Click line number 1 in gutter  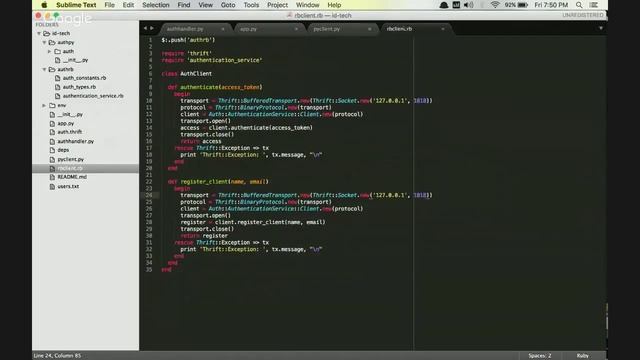click(150, 40)
